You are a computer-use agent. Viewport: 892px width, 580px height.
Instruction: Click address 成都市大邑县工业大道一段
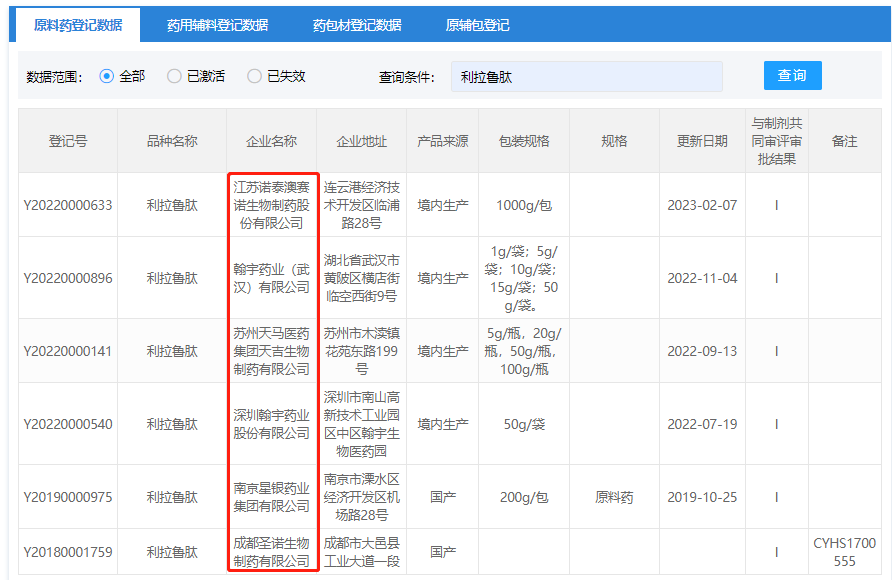tap(361, 552)
